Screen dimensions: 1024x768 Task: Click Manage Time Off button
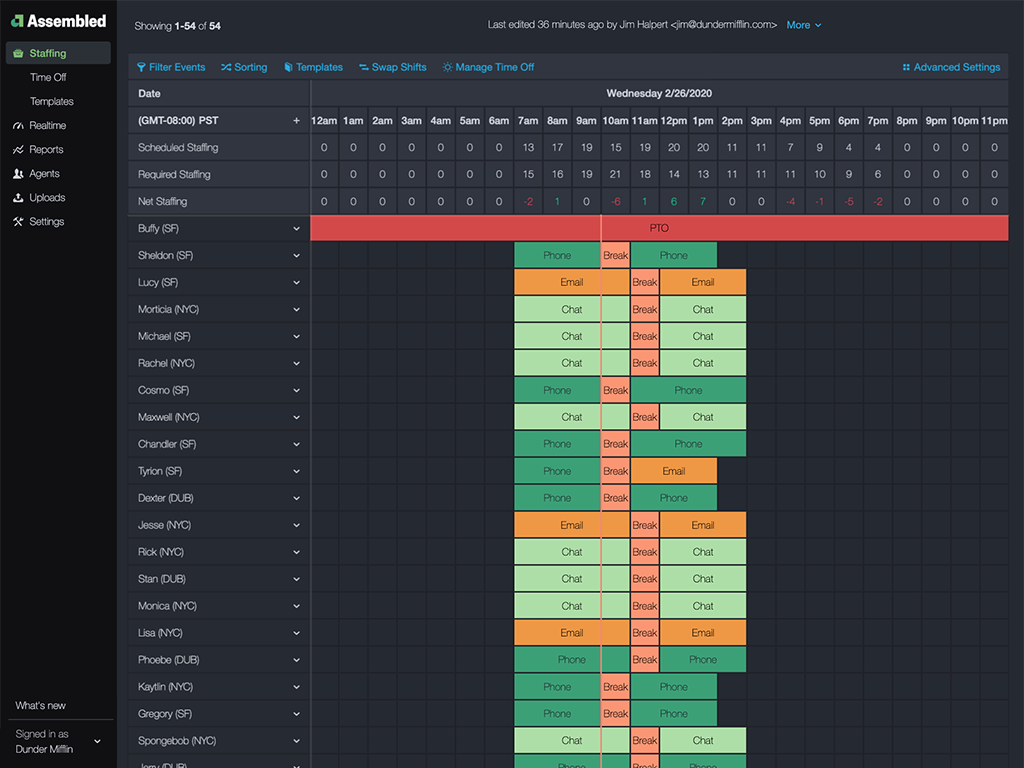point(489,68)
